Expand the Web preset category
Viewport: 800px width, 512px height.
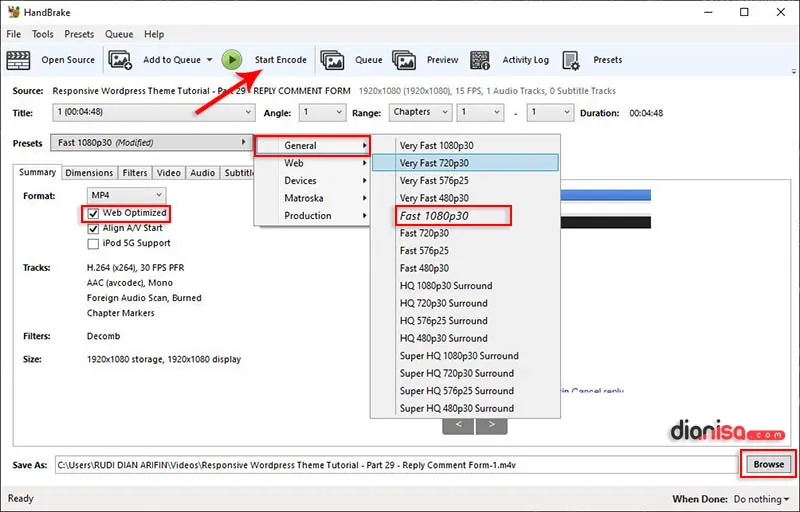[312, 163]
